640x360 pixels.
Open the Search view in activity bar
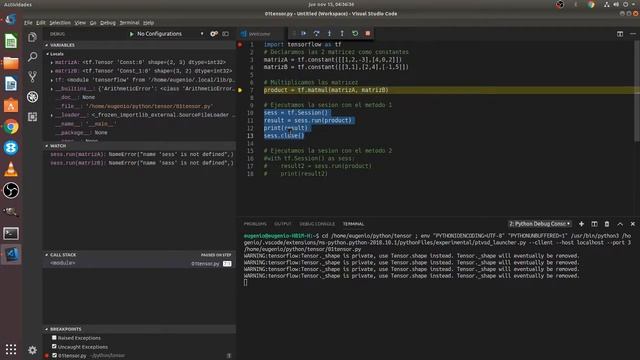point(32,57)
